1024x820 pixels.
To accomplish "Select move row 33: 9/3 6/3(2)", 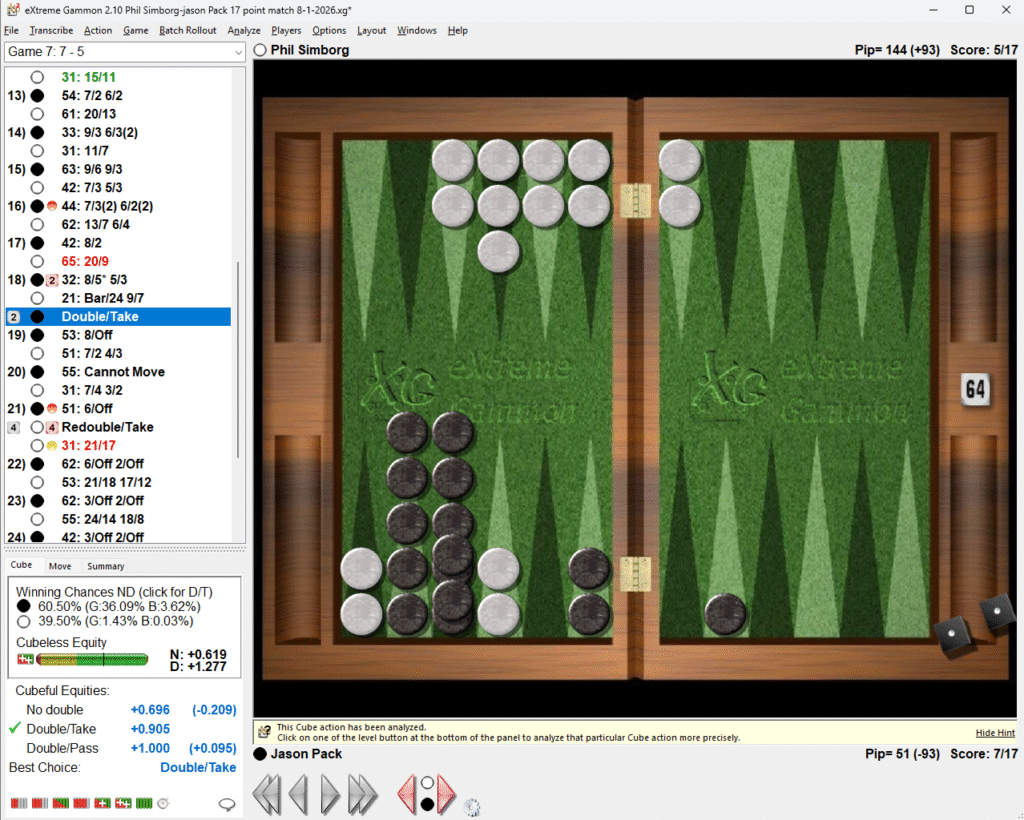I will coord(118,133).
